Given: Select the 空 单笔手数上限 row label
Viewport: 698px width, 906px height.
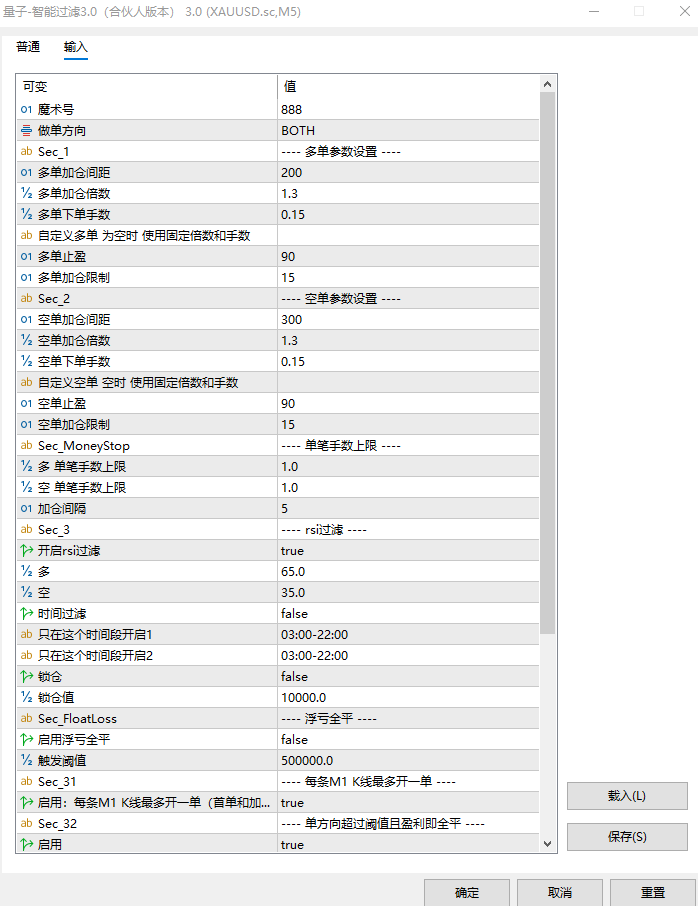Looking at the screenshot, I should tap(82, 487).
